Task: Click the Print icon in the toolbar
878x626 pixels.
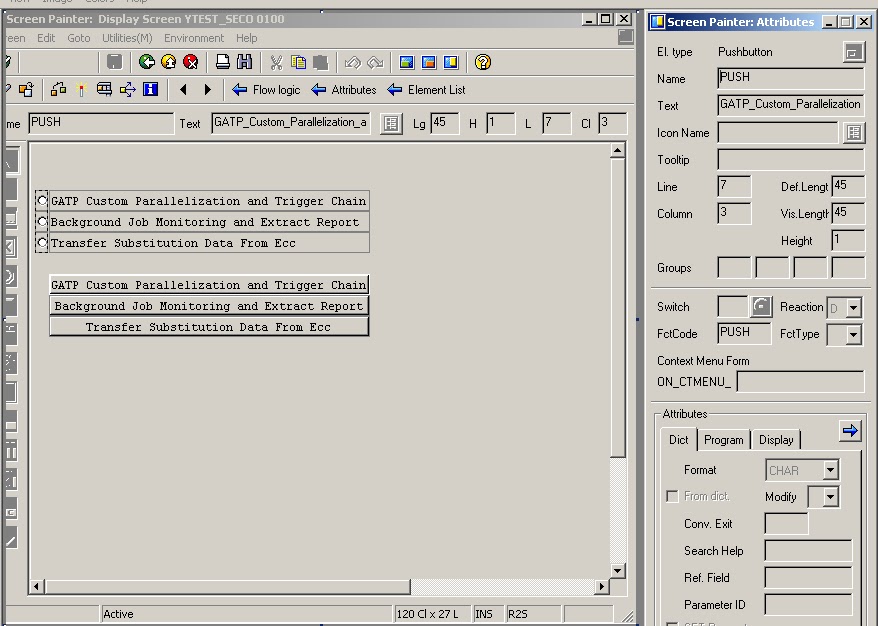Action: pos(221,61)
